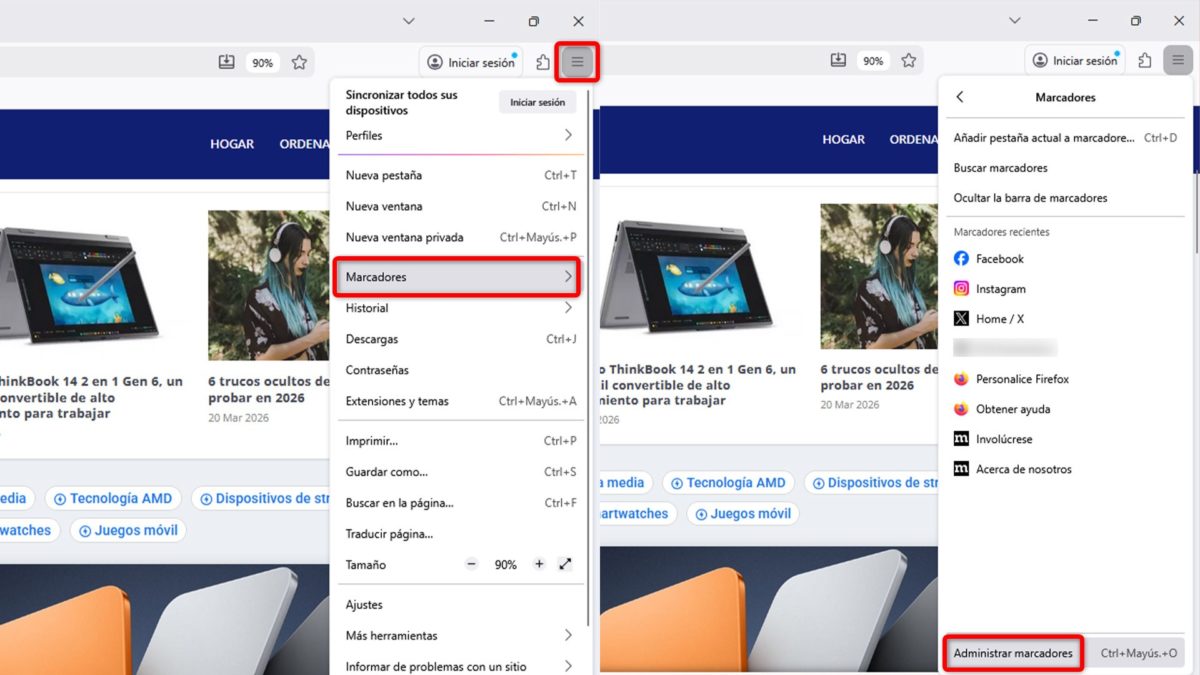
Task: Select Buscar marcadores
Action: coord(1065,167)
